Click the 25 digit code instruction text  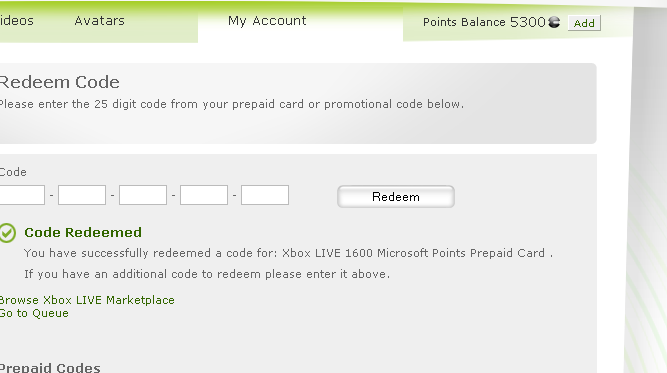232,104
